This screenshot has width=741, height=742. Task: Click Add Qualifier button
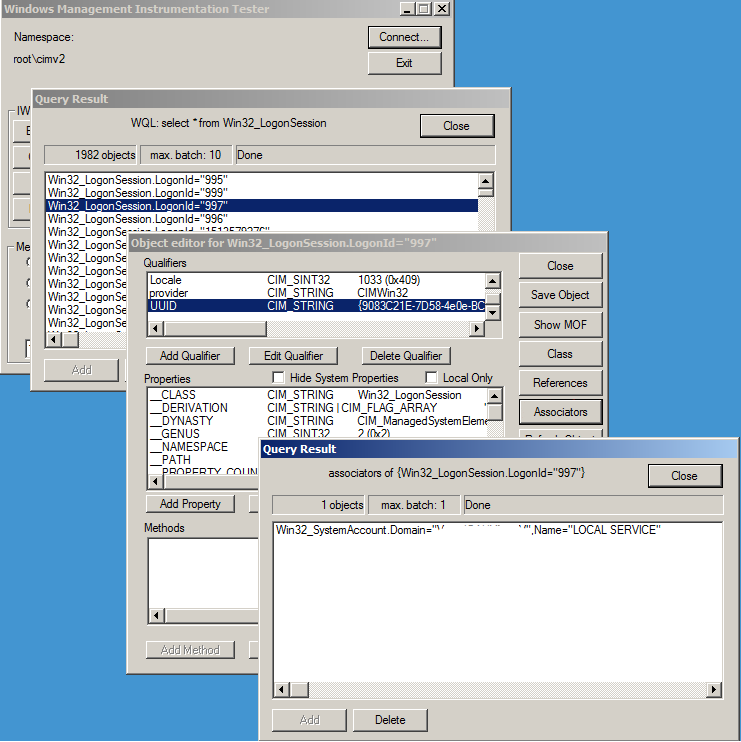click(190, 356)
